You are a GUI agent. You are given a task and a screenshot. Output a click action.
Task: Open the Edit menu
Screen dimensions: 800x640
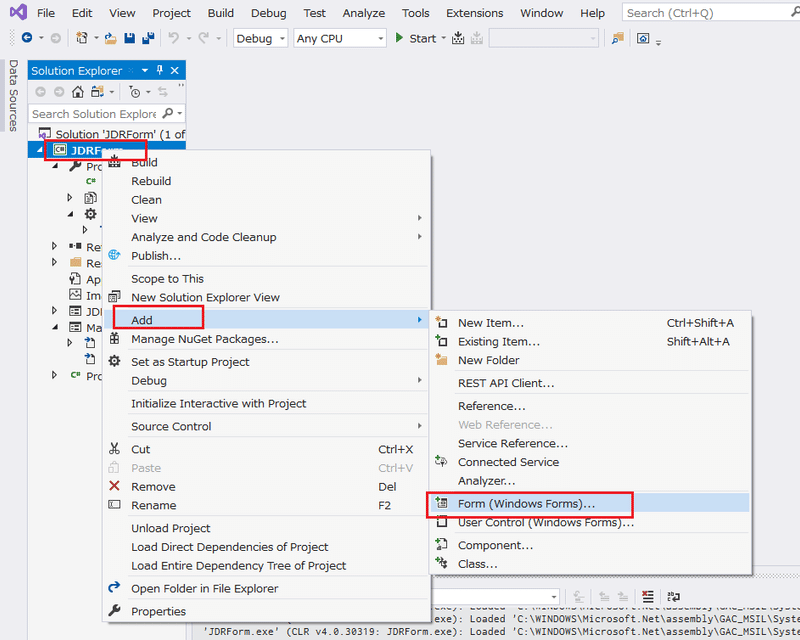point(82,13)
